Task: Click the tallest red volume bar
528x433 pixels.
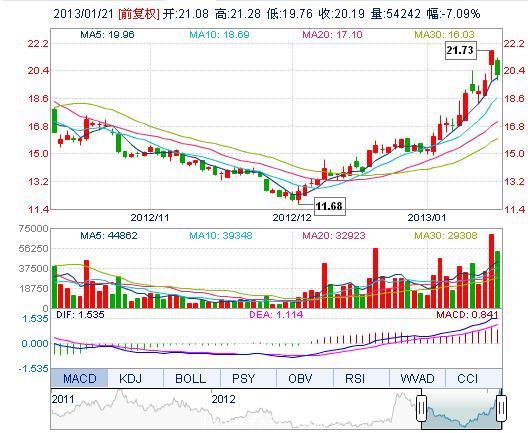Action: pos(491,271)
